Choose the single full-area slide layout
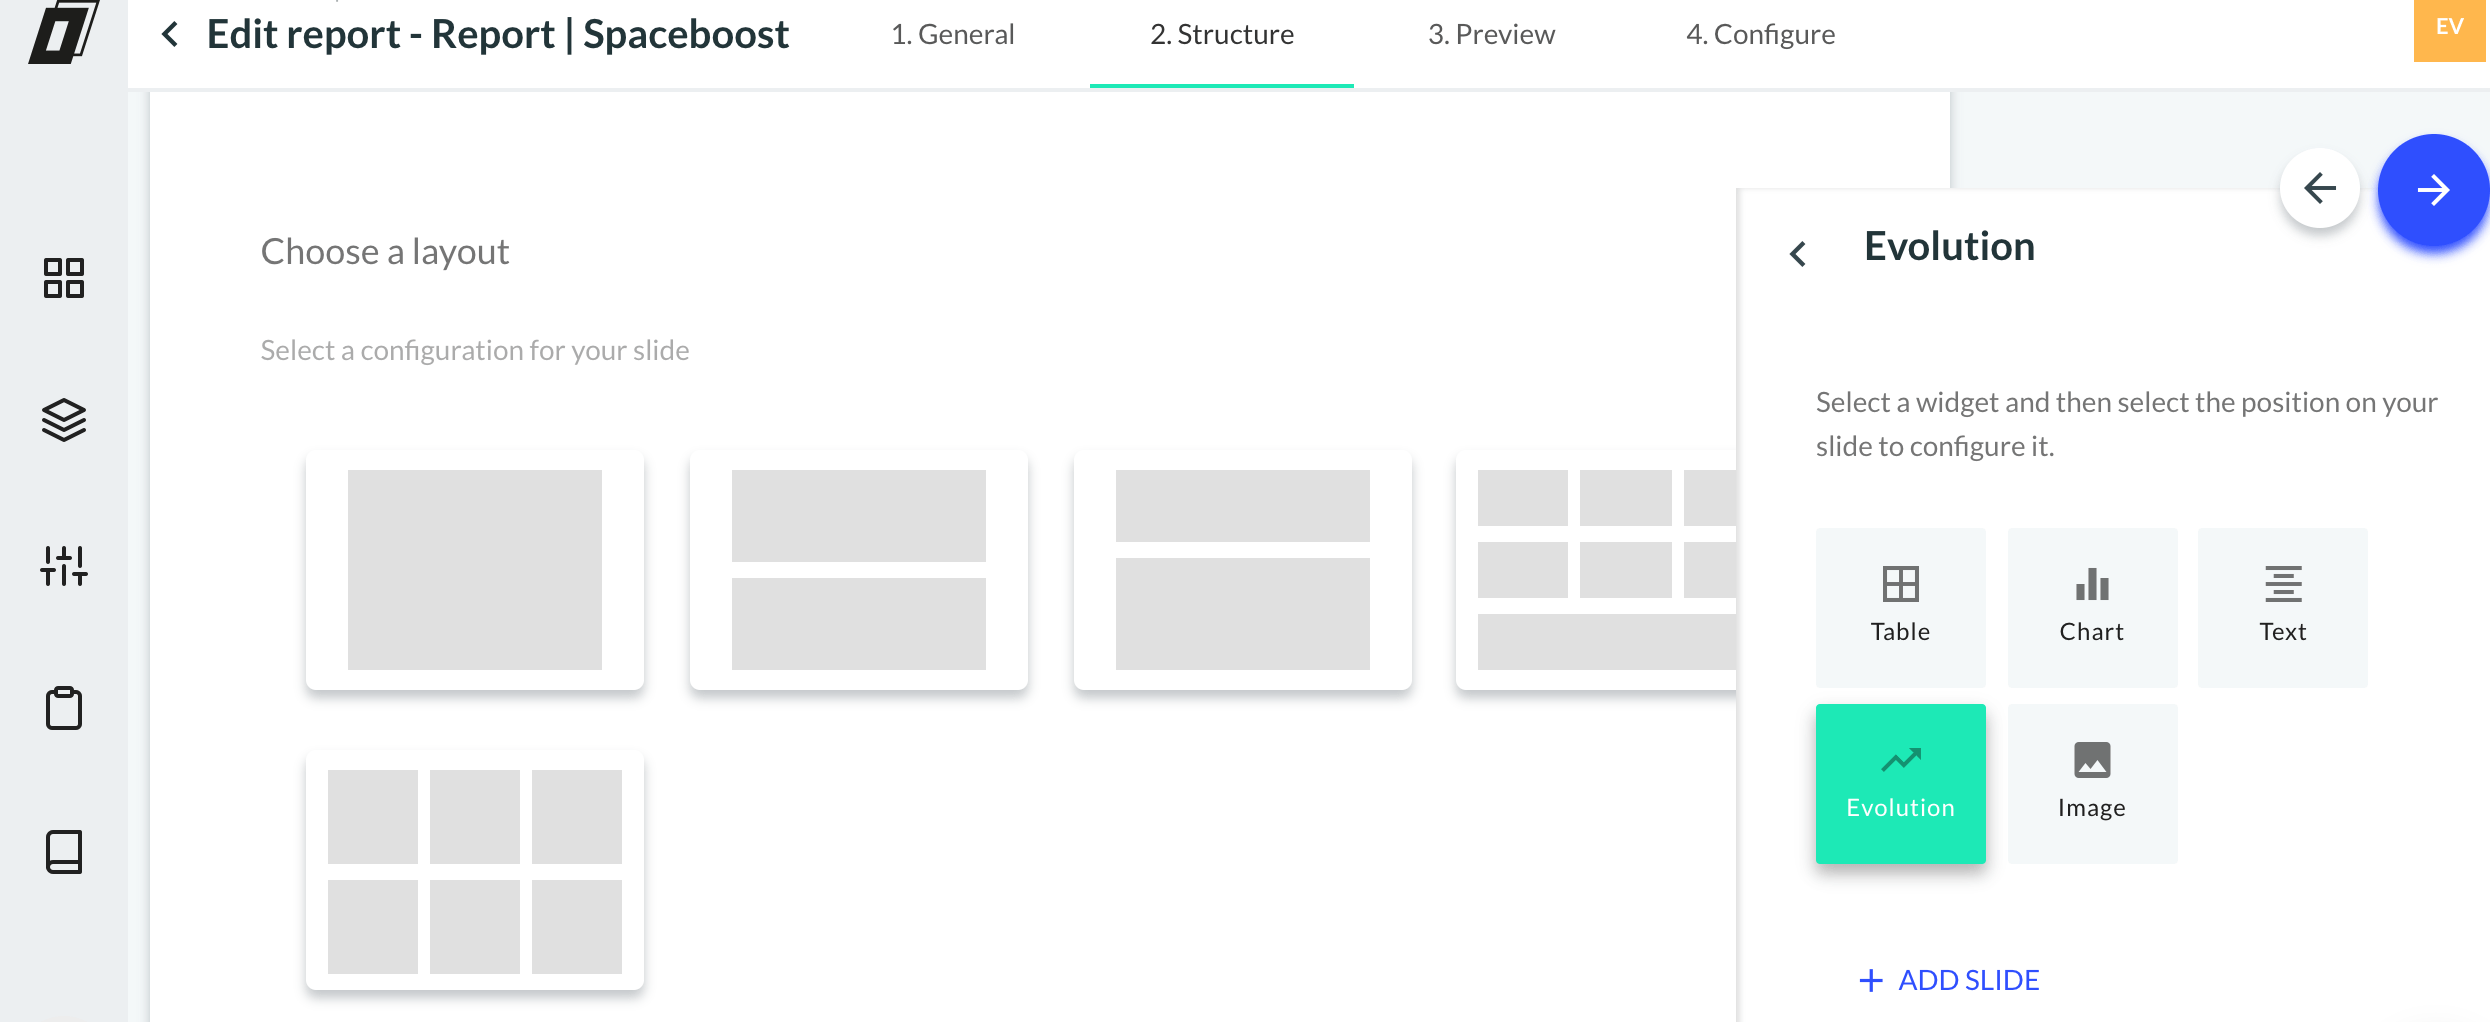The image size is (2490, 1022). click(475, 570)
